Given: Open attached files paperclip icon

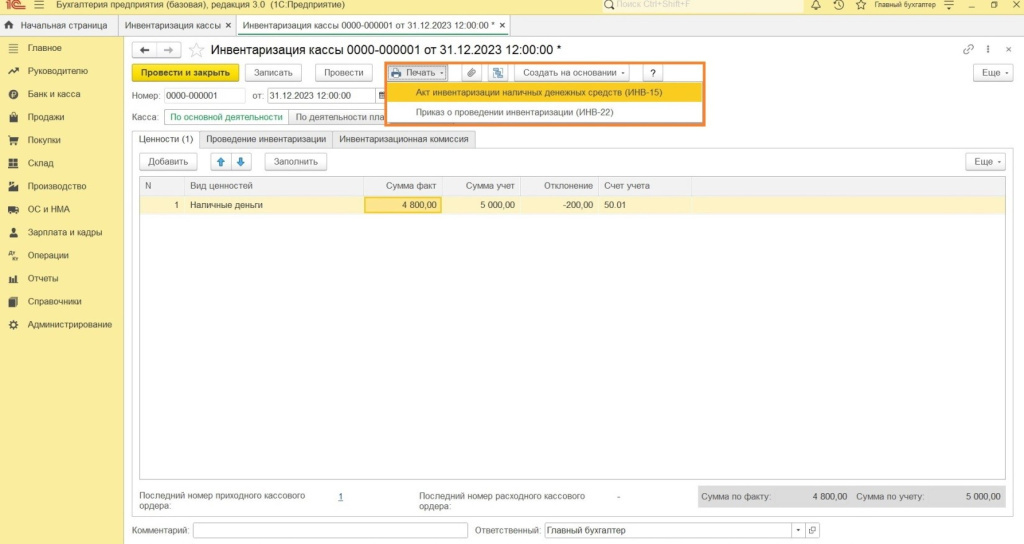Looking at the screenshot, I should [x=472, y=72].
